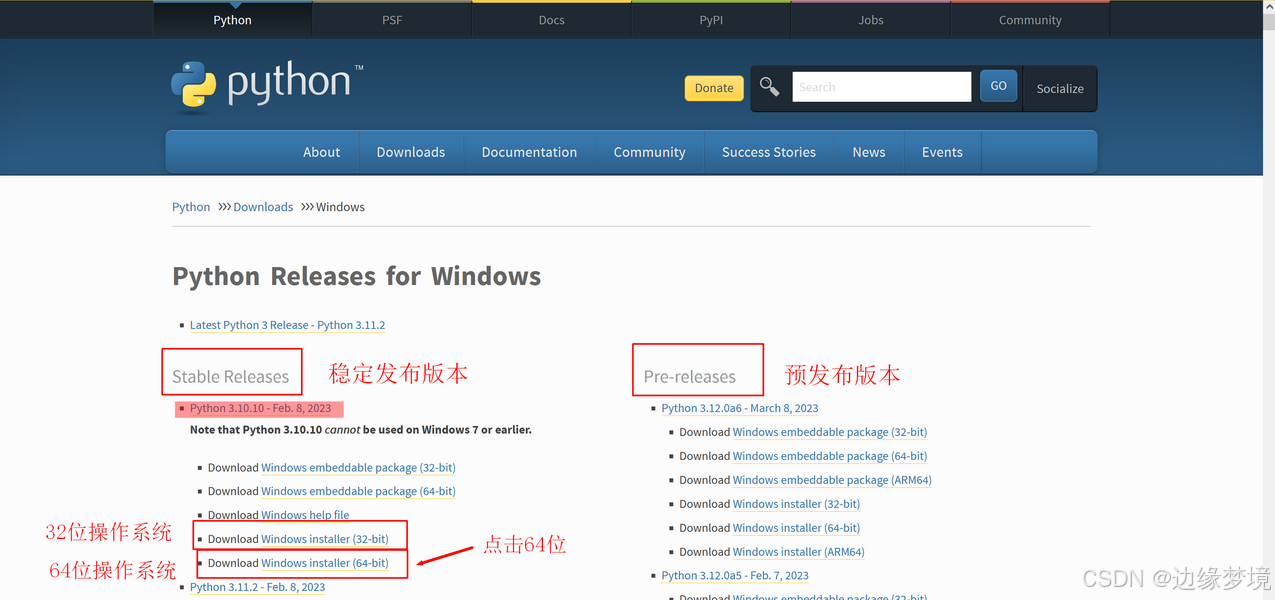
Task: Select the PyPI section in the top bar
Action: 710,19
